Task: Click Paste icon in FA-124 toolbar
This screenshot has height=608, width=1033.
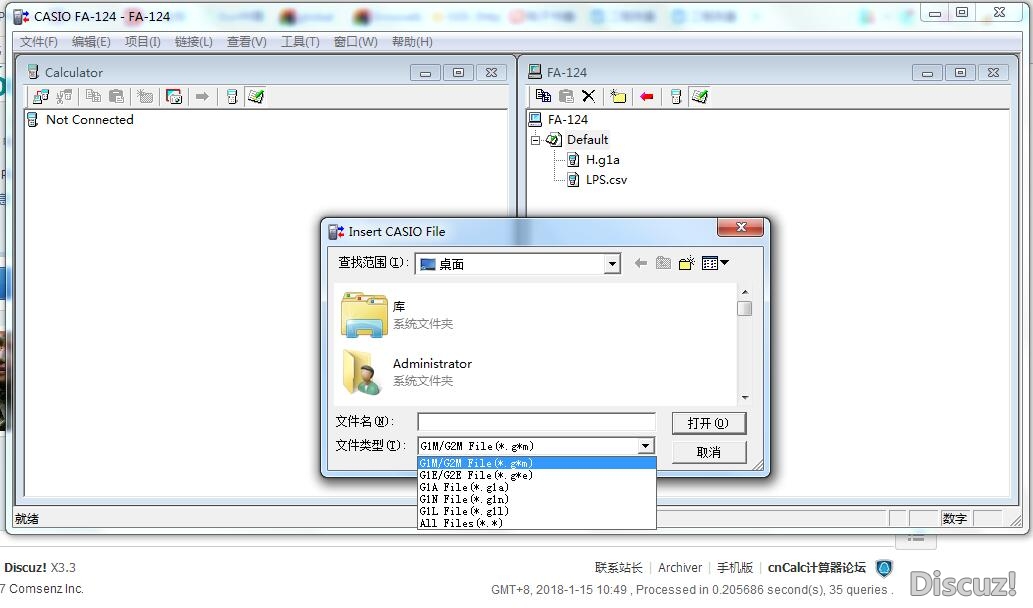Action: [566, 96]
